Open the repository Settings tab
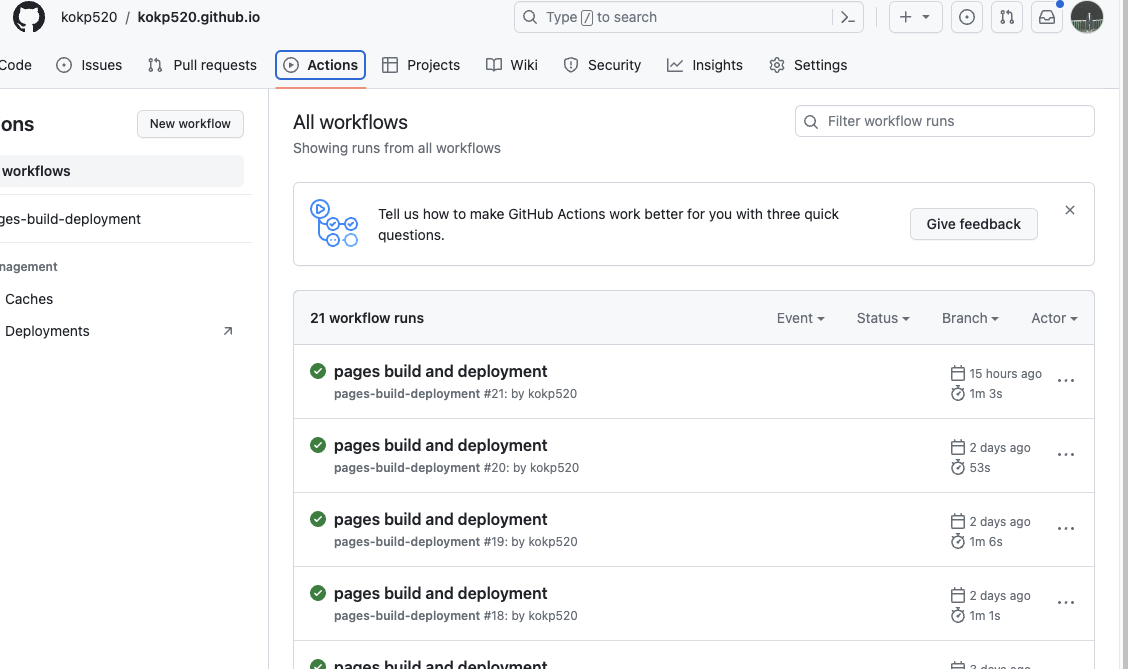This screenshot has width=1128, height=669. [808, 65]
